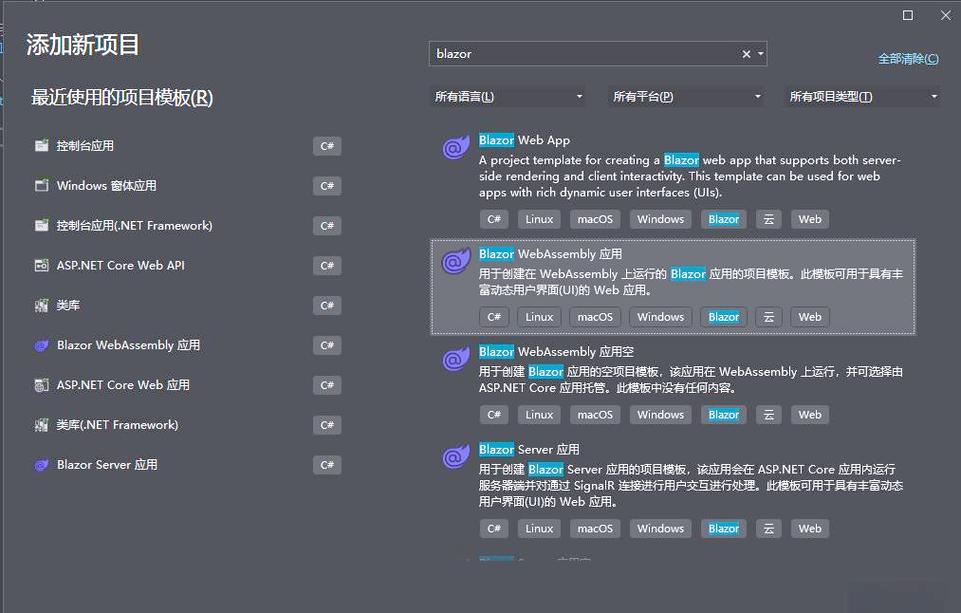Clear the blazor search text with X

pyautogui.click(x=746, y=54)
